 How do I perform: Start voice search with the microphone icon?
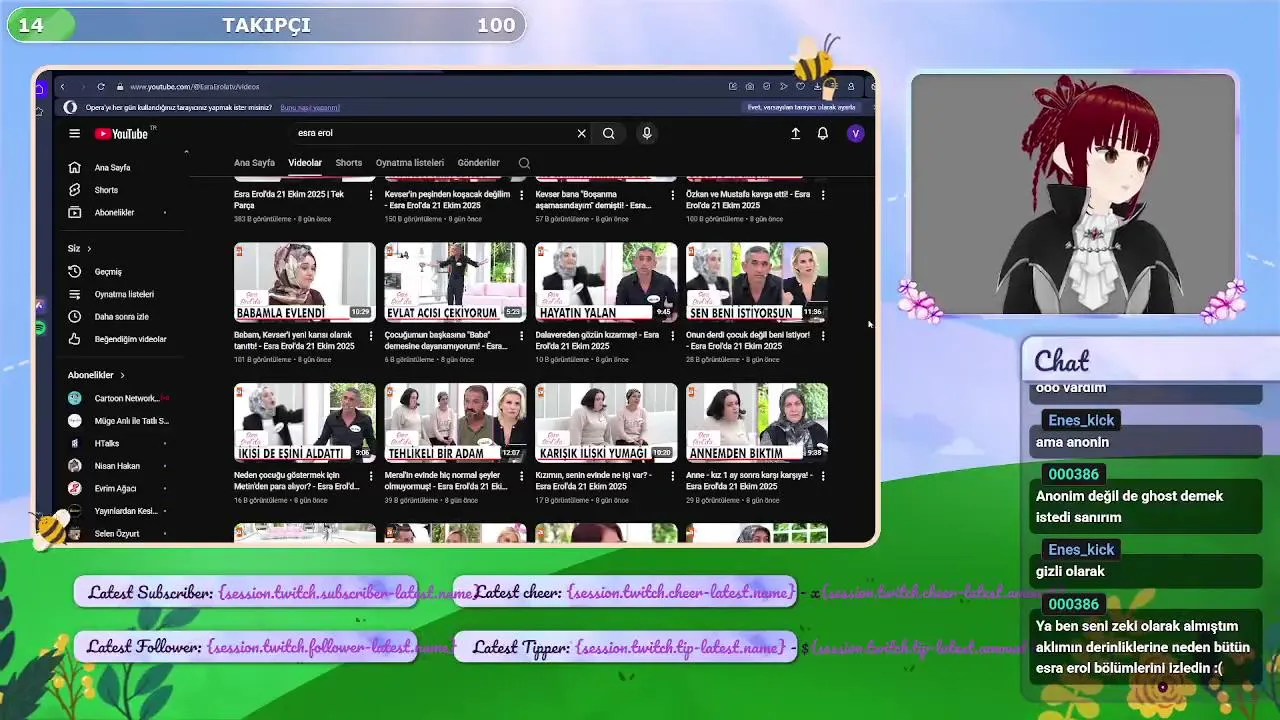(647, 133)
